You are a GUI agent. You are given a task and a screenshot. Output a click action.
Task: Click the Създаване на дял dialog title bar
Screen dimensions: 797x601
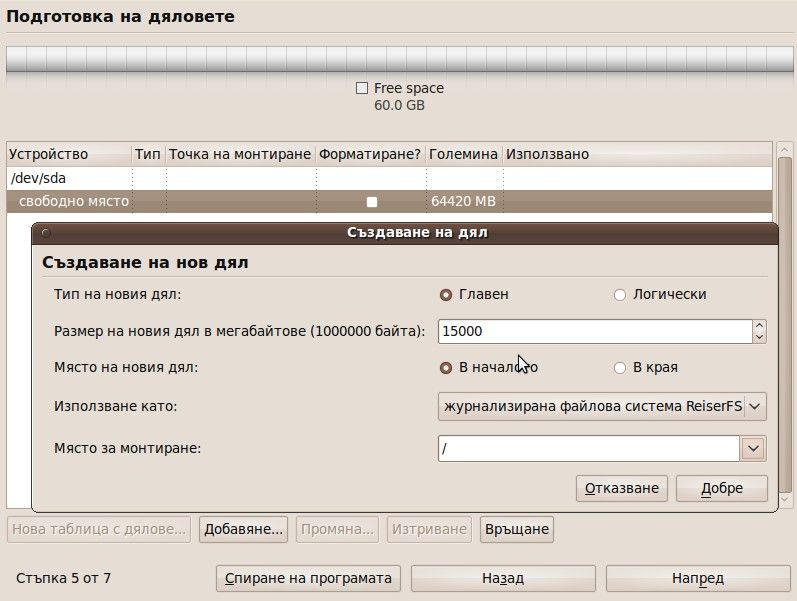(x=405, y=233)
